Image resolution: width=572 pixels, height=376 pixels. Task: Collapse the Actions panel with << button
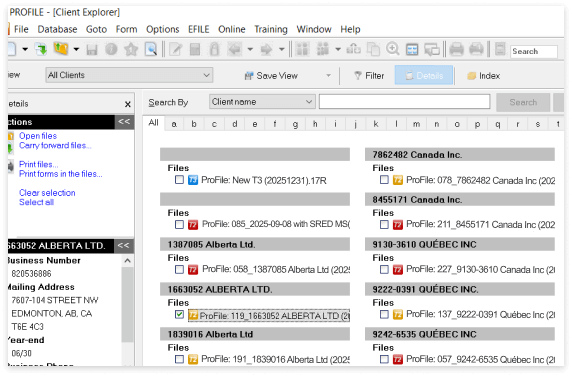124,122
